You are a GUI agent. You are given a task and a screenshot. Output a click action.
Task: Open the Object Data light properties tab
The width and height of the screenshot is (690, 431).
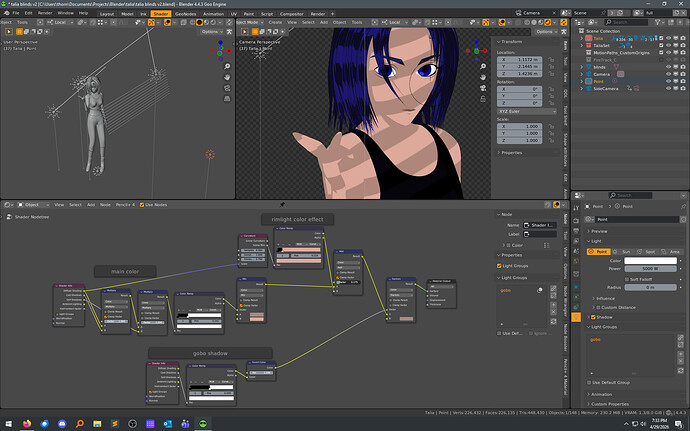[x=576, y=317]
